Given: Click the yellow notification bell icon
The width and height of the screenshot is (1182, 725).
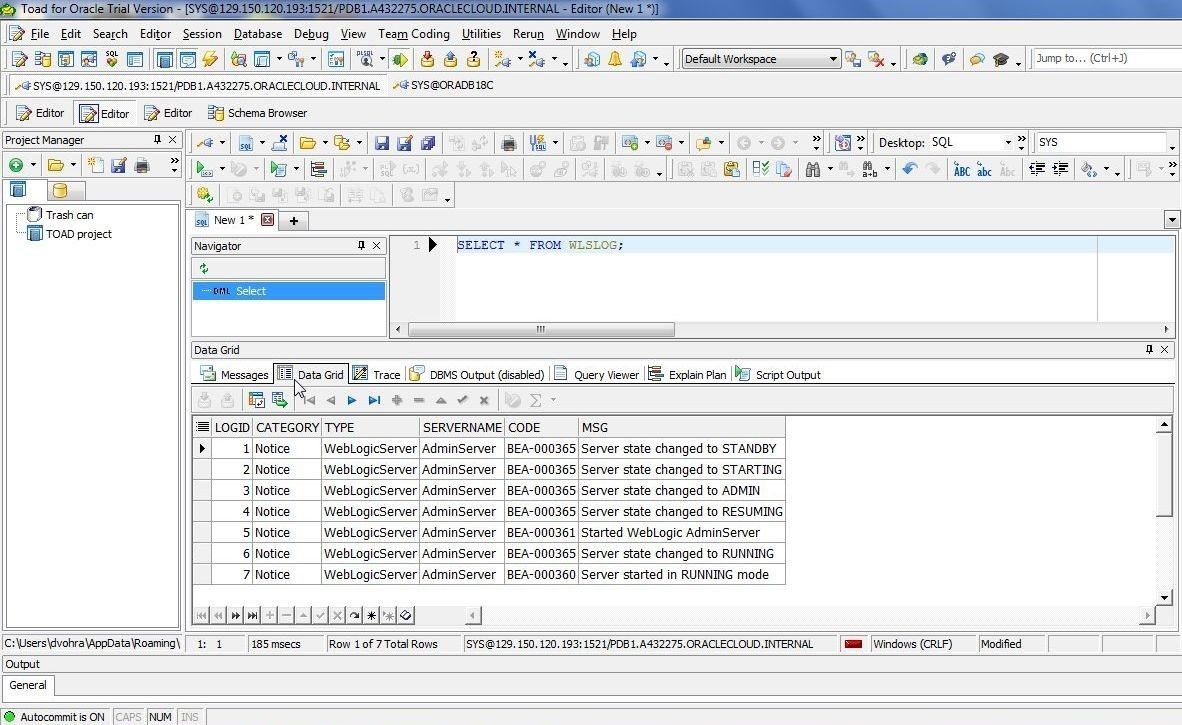Looking at the screenshot, I should 614,59.
